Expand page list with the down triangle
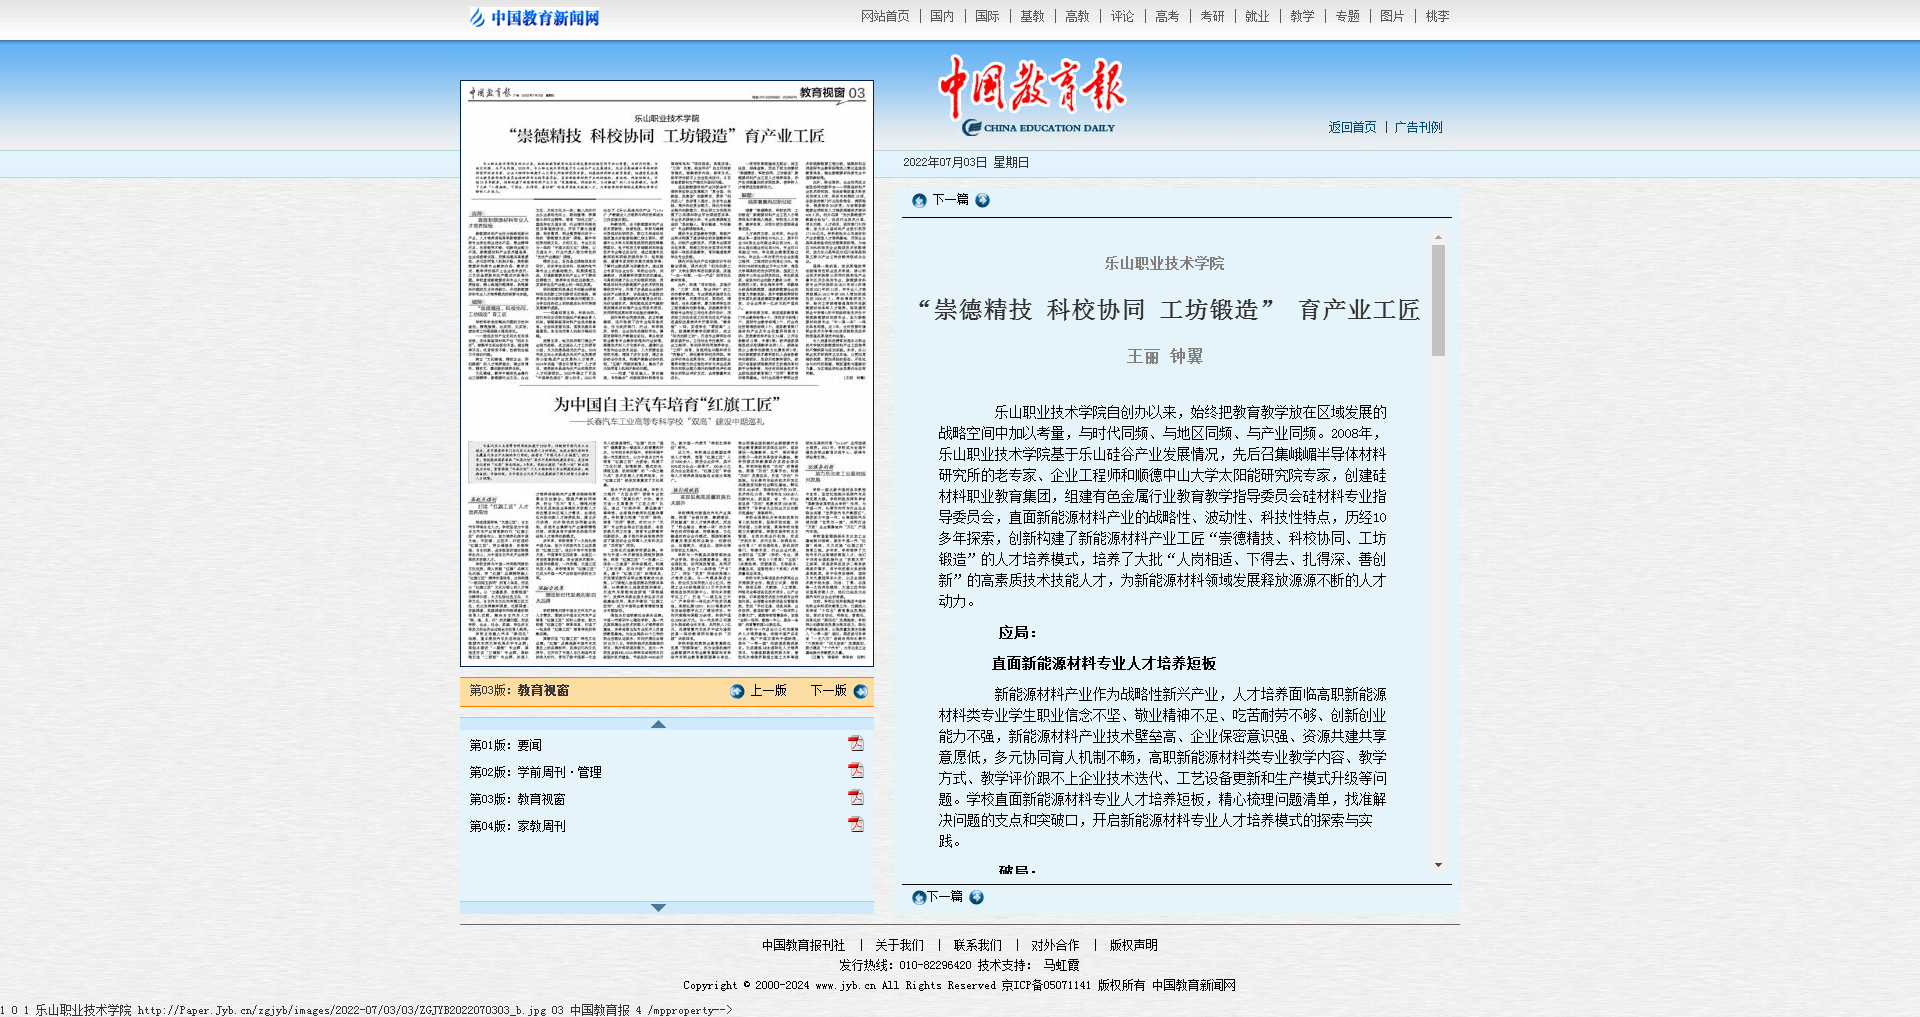 point(658,907)
